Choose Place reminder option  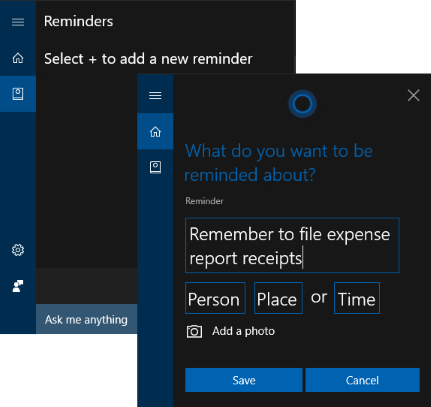(278, 298)
